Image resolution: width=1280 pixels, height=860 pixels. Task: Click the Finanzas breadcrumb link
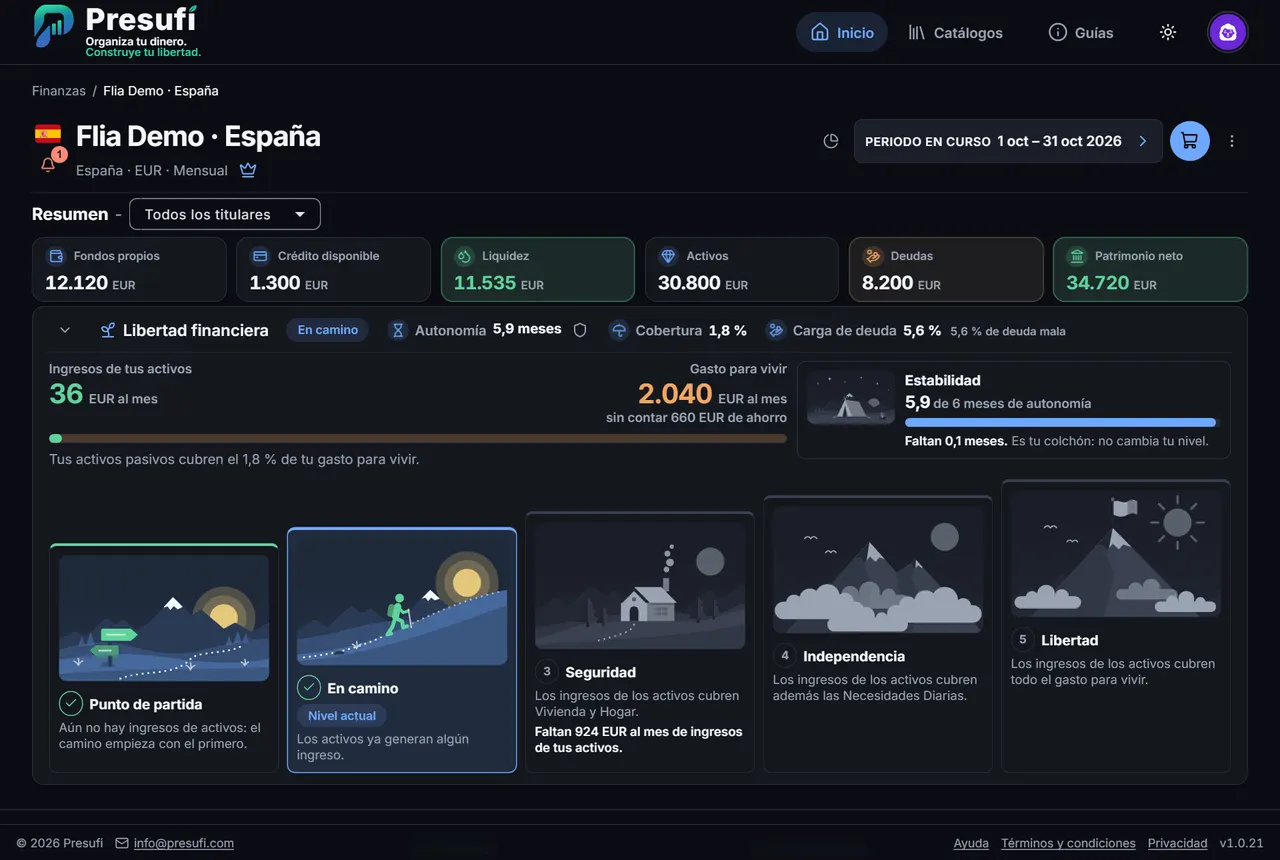point(59,91)
